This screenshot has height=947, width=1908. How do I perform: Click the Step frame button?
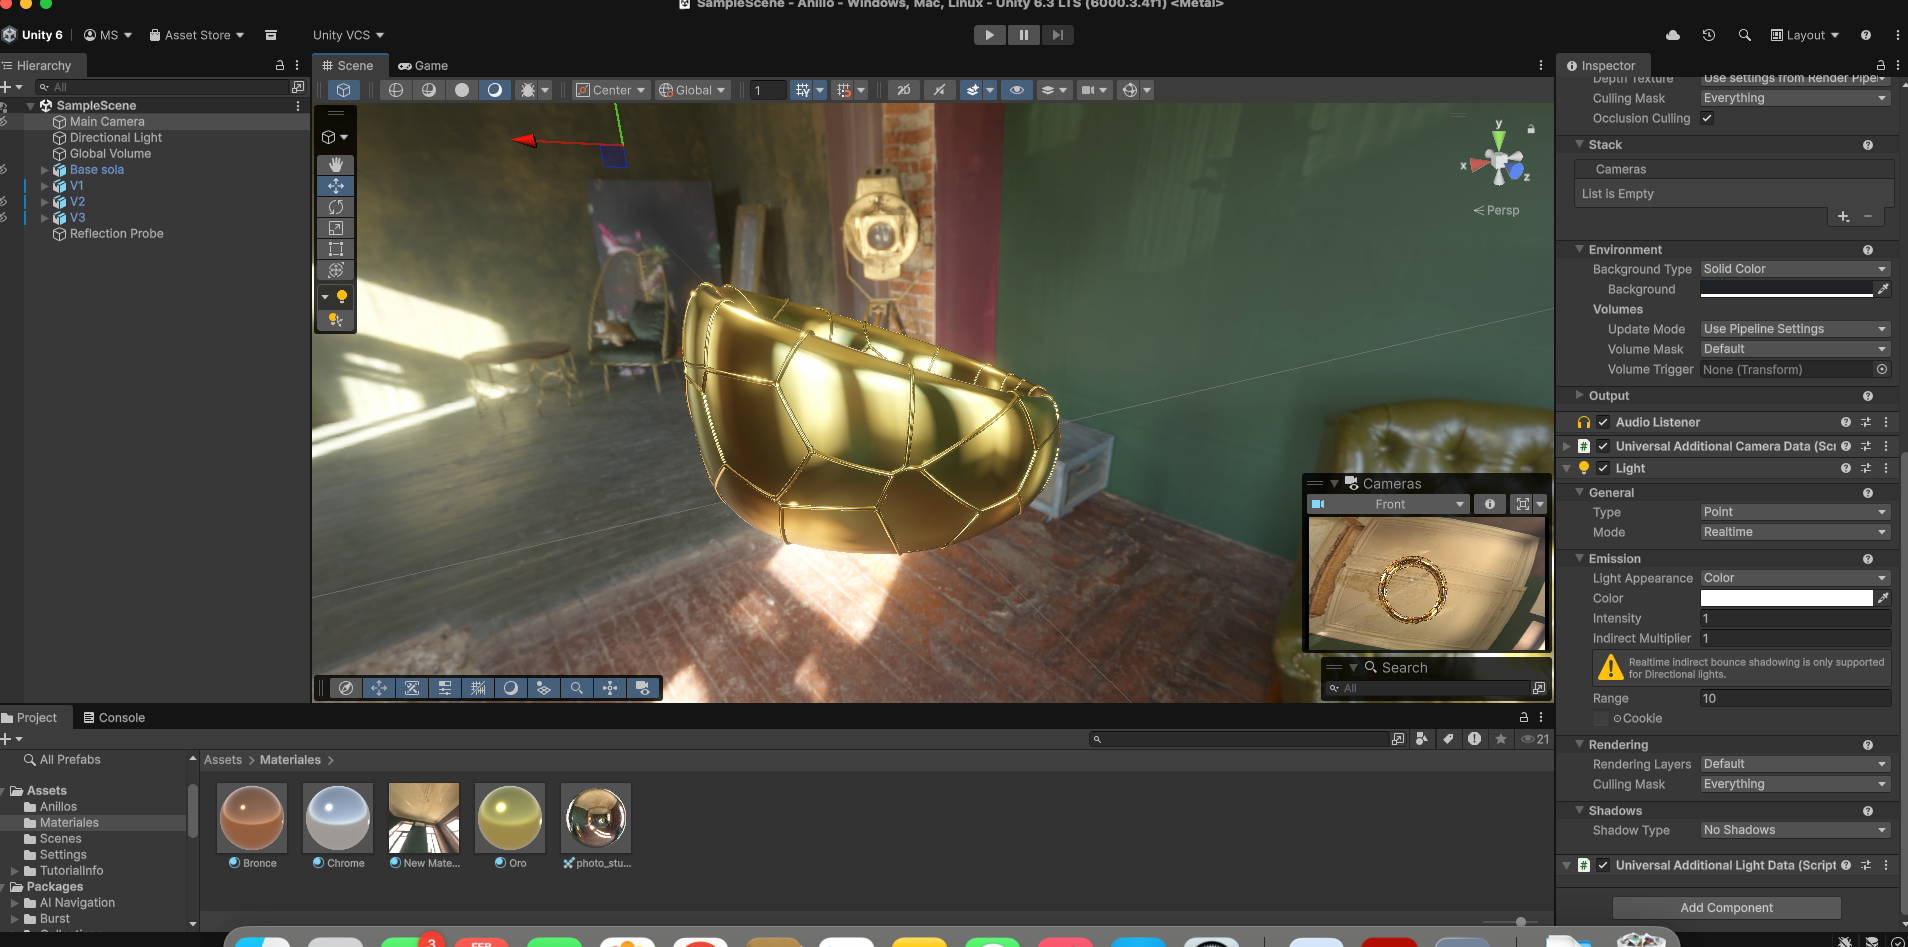(1057, 35)
